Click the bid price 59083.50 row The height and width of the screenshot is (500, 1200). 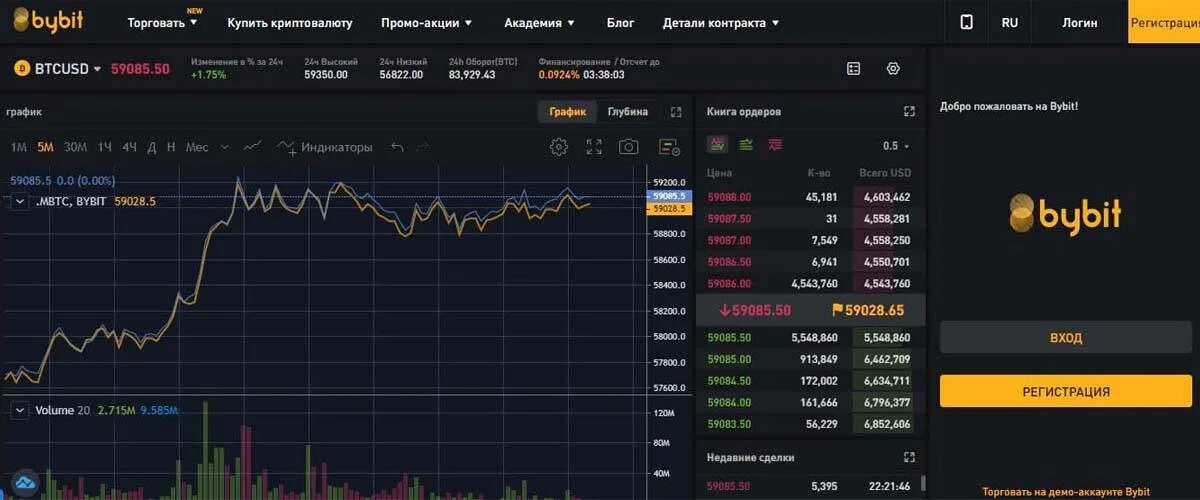coord(811,424)
